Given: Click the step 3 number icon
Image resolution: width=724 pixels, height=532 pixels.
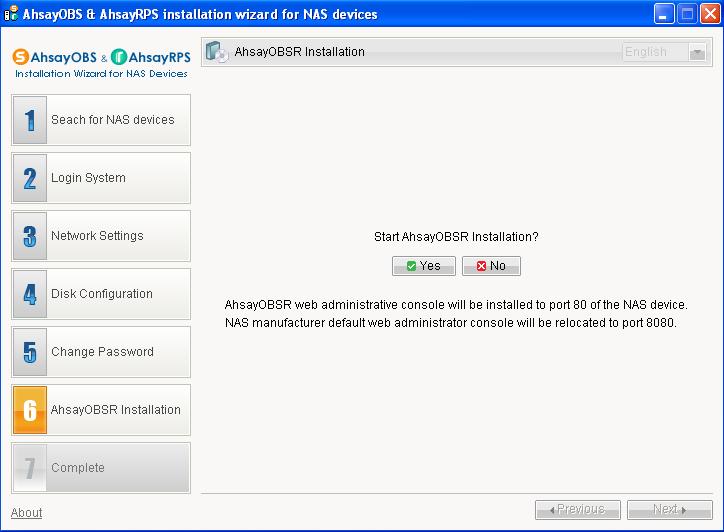Looking at the screenshot, I should 30,236.
